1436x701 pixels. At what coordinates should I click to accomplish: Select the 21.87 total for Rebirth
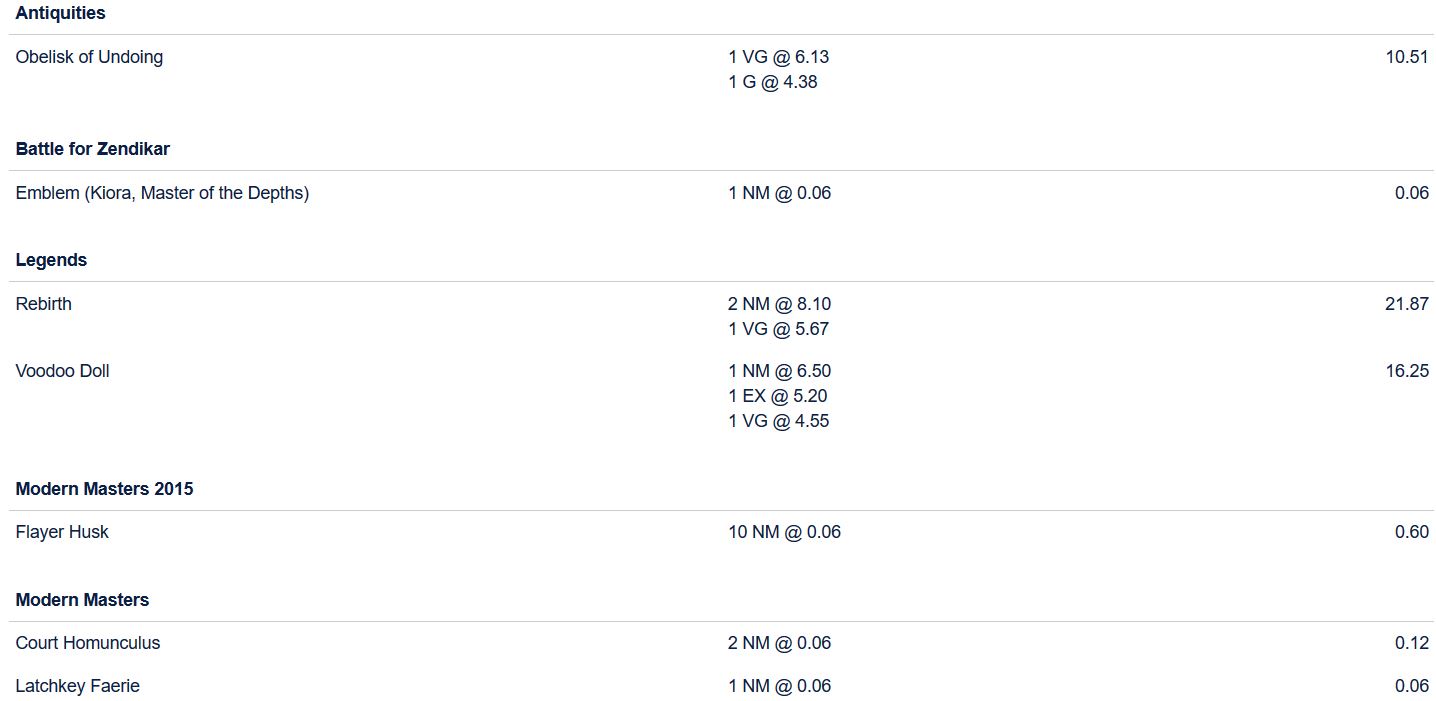click(x=1406, y=304)
